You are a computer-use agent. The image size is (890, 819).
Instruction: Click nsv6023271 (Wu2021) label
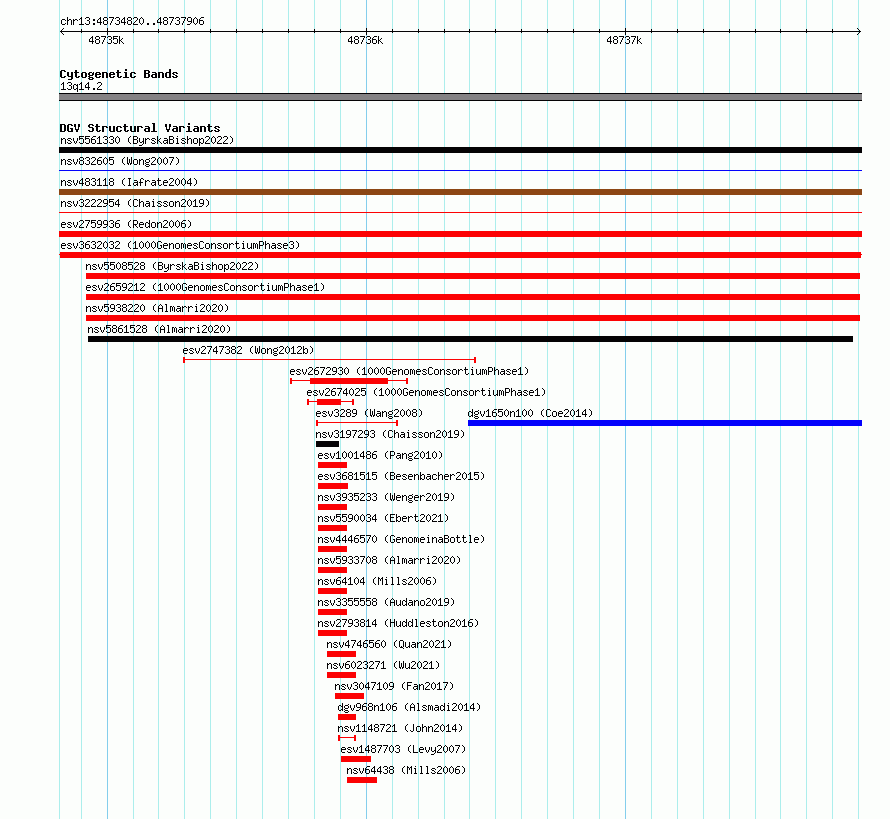coord(383,665)
